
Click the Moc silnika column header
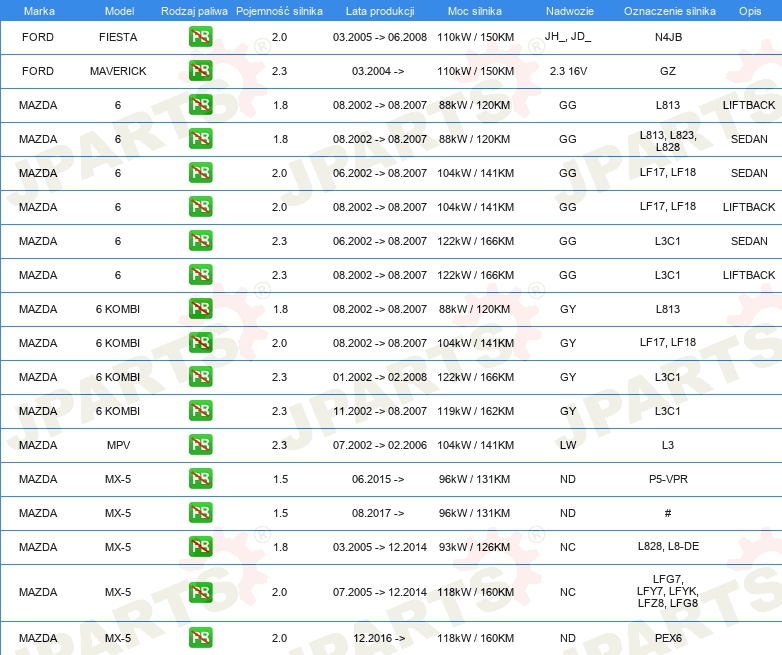tap(475, 11)
